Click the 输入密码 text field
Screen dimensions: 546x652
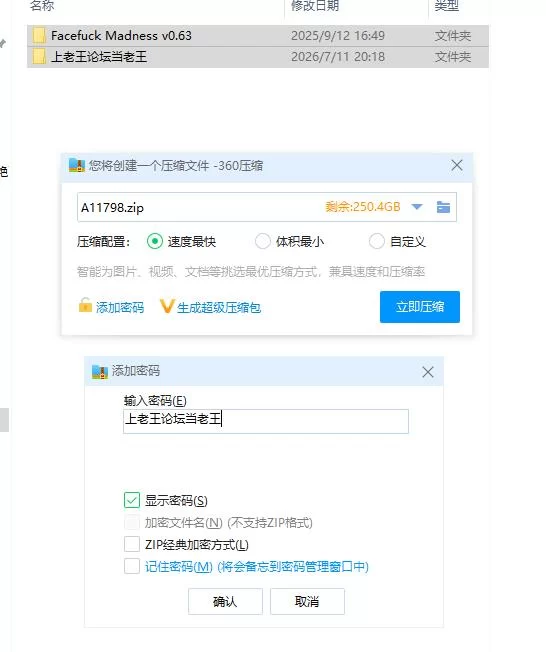tap(266, 421)
